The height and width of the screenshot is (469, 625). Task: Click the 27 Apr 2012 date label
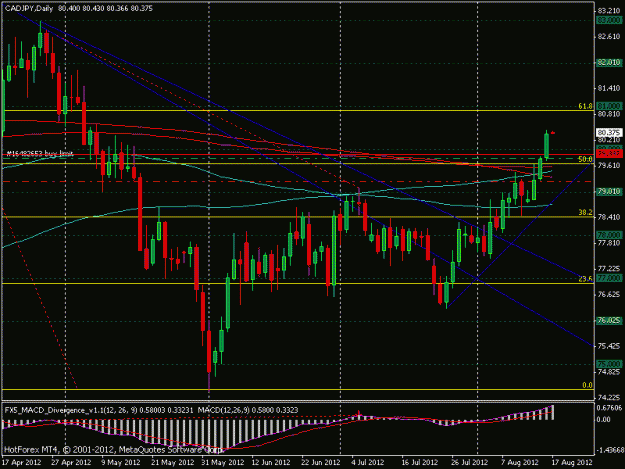pyautogui.click(x=71, y=463)
